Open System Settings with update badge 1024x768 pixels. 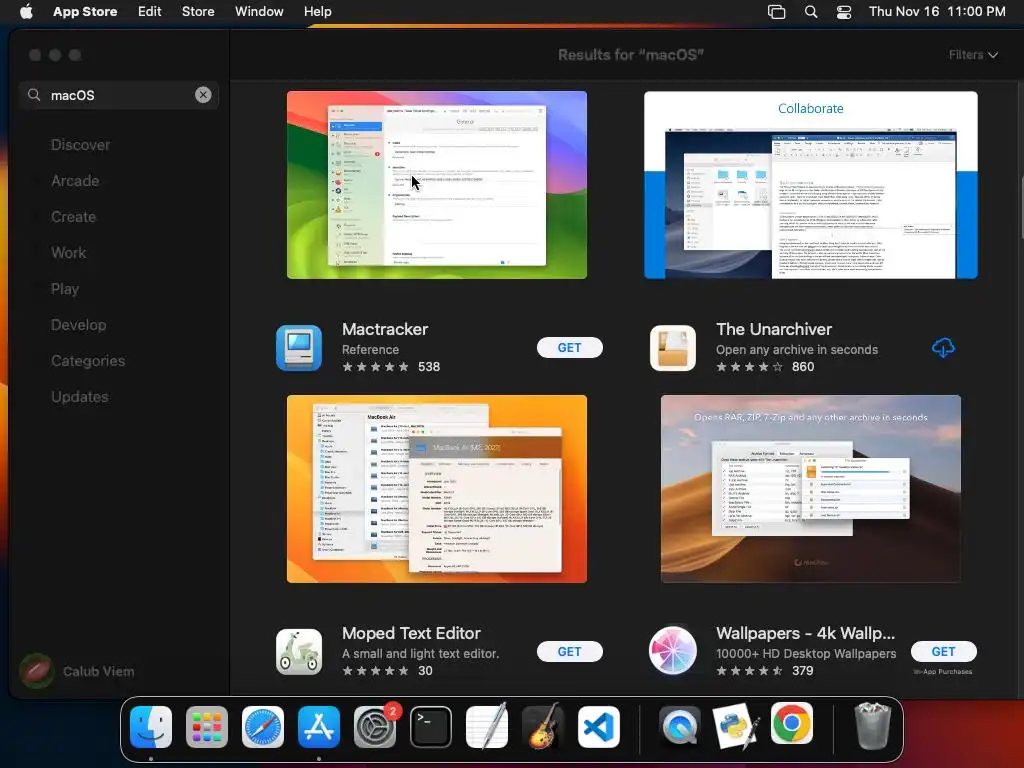pos(375,727)
